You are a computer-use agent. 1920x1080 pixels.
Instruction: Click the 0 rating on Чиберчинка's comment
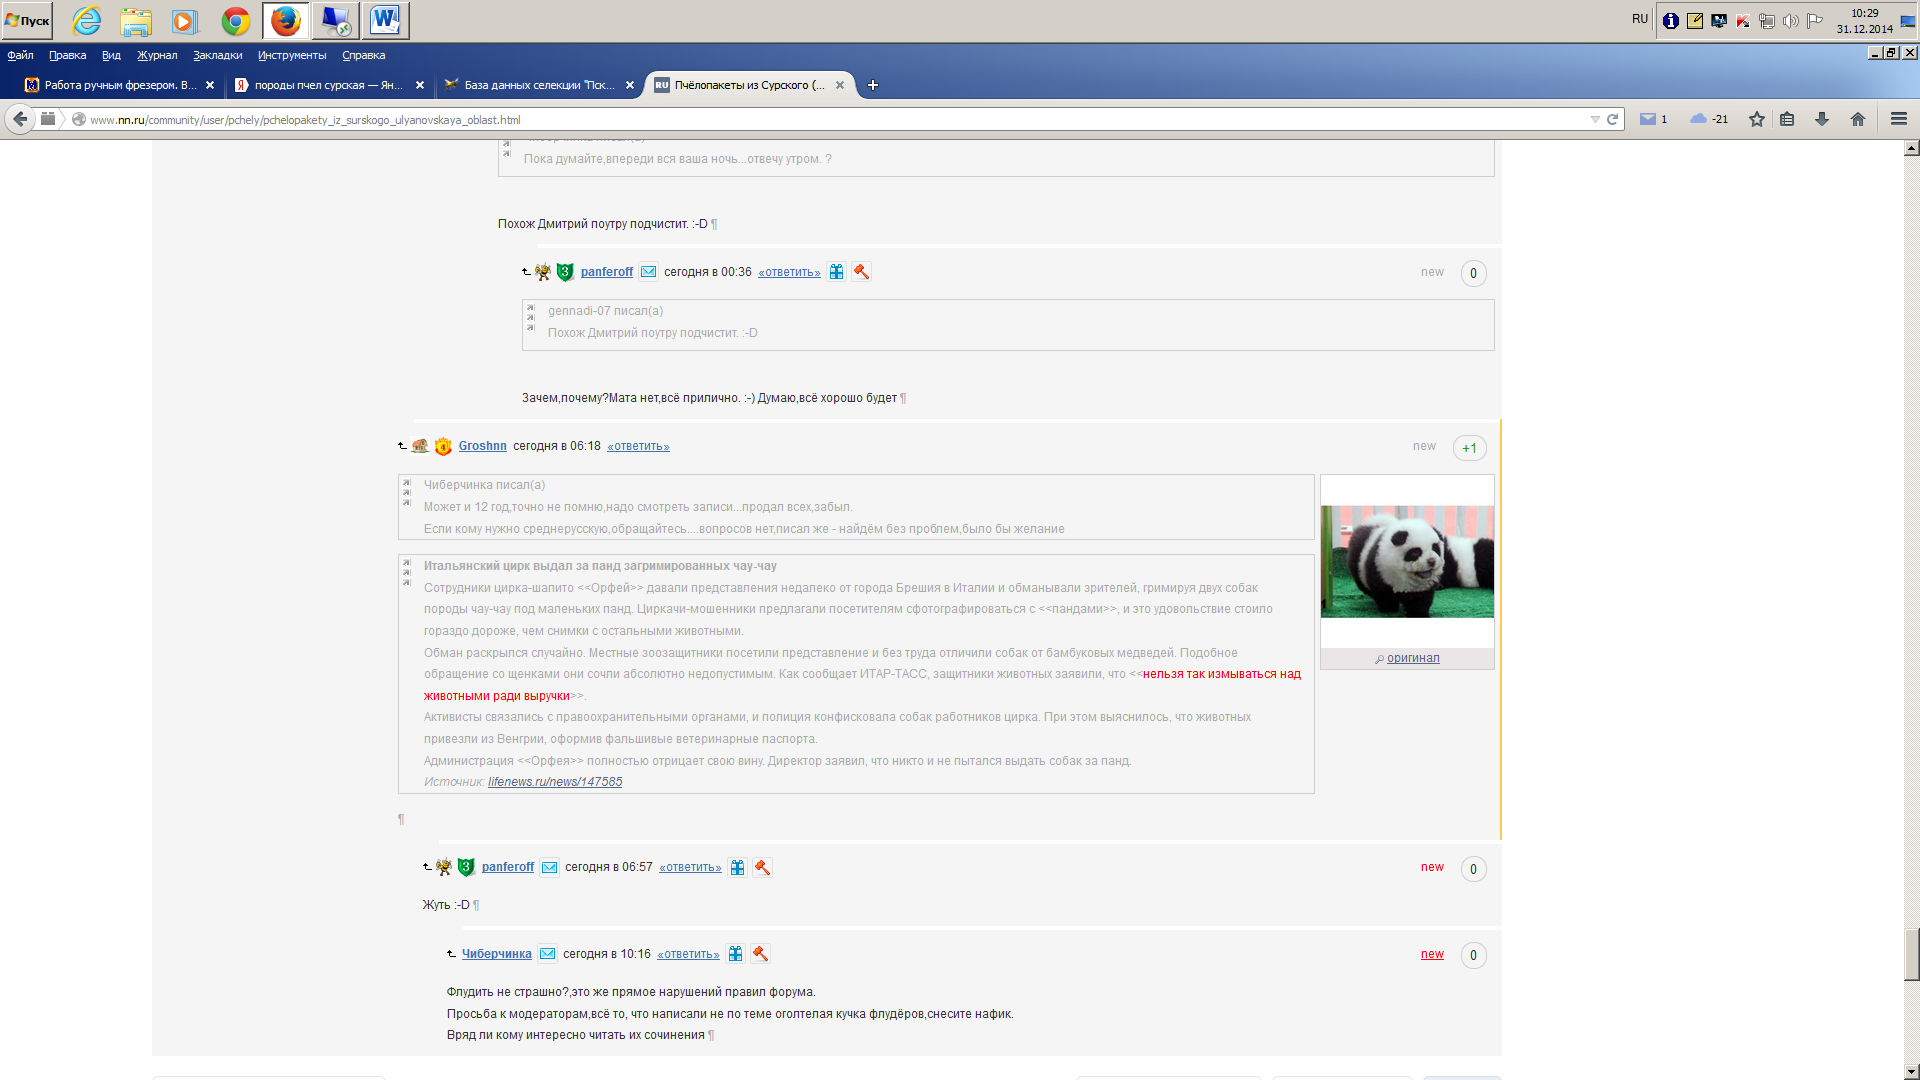coord(1473,955)
